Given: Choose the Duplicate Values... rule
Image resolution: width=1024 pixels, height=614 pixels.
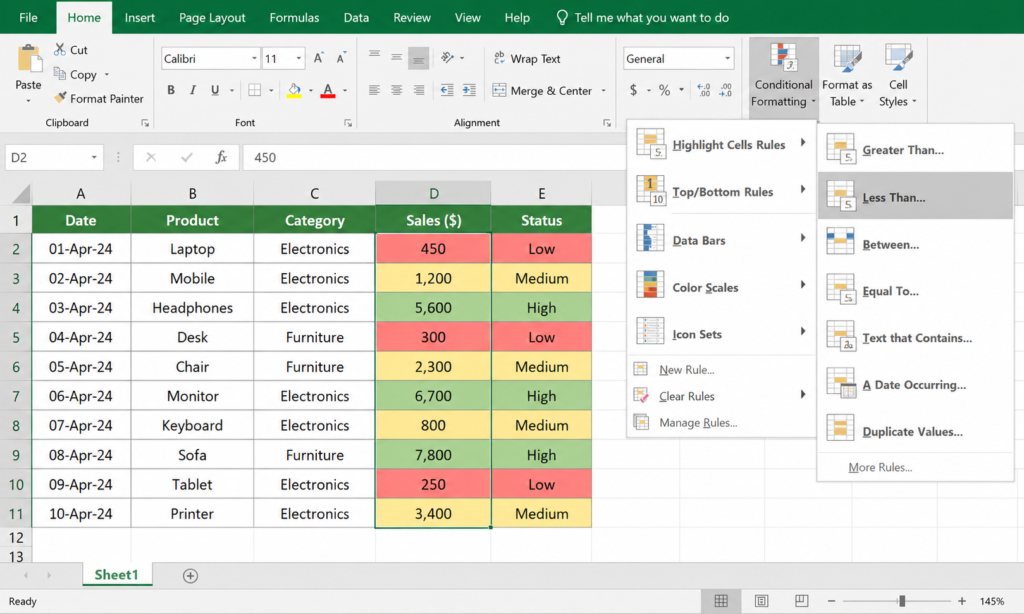Looking at the screenshot, I should click(x=915, y=430).
